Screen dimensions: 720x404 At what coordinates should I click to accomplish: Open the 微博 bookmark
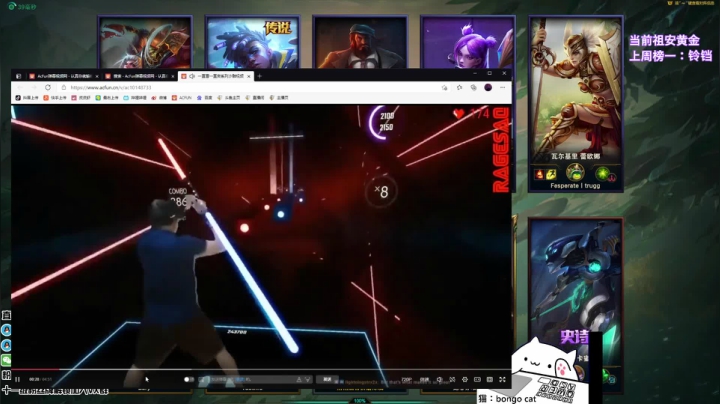point(159,98)
